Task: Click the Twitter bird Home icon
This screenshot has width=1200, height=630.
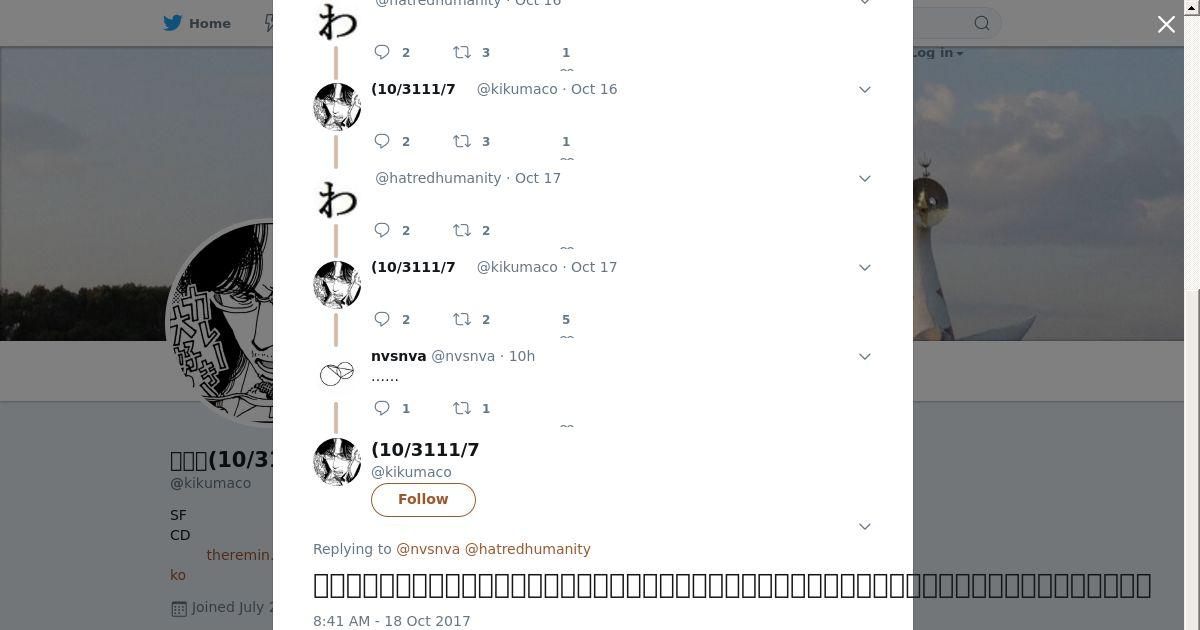Action: click(x=173, y=23)
